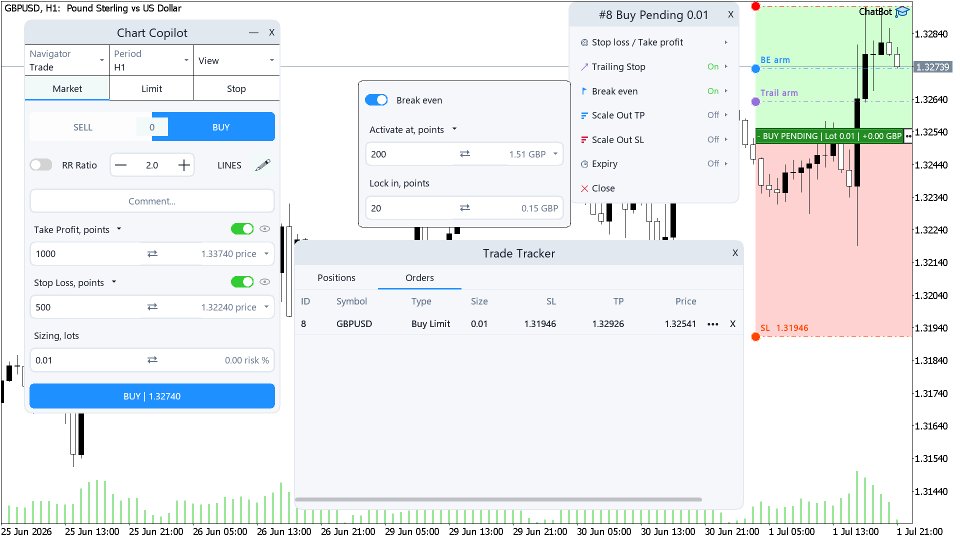Toggle the Take Profit switch off
The height and width of the screenshot is (540, 960).
point(242,228)
